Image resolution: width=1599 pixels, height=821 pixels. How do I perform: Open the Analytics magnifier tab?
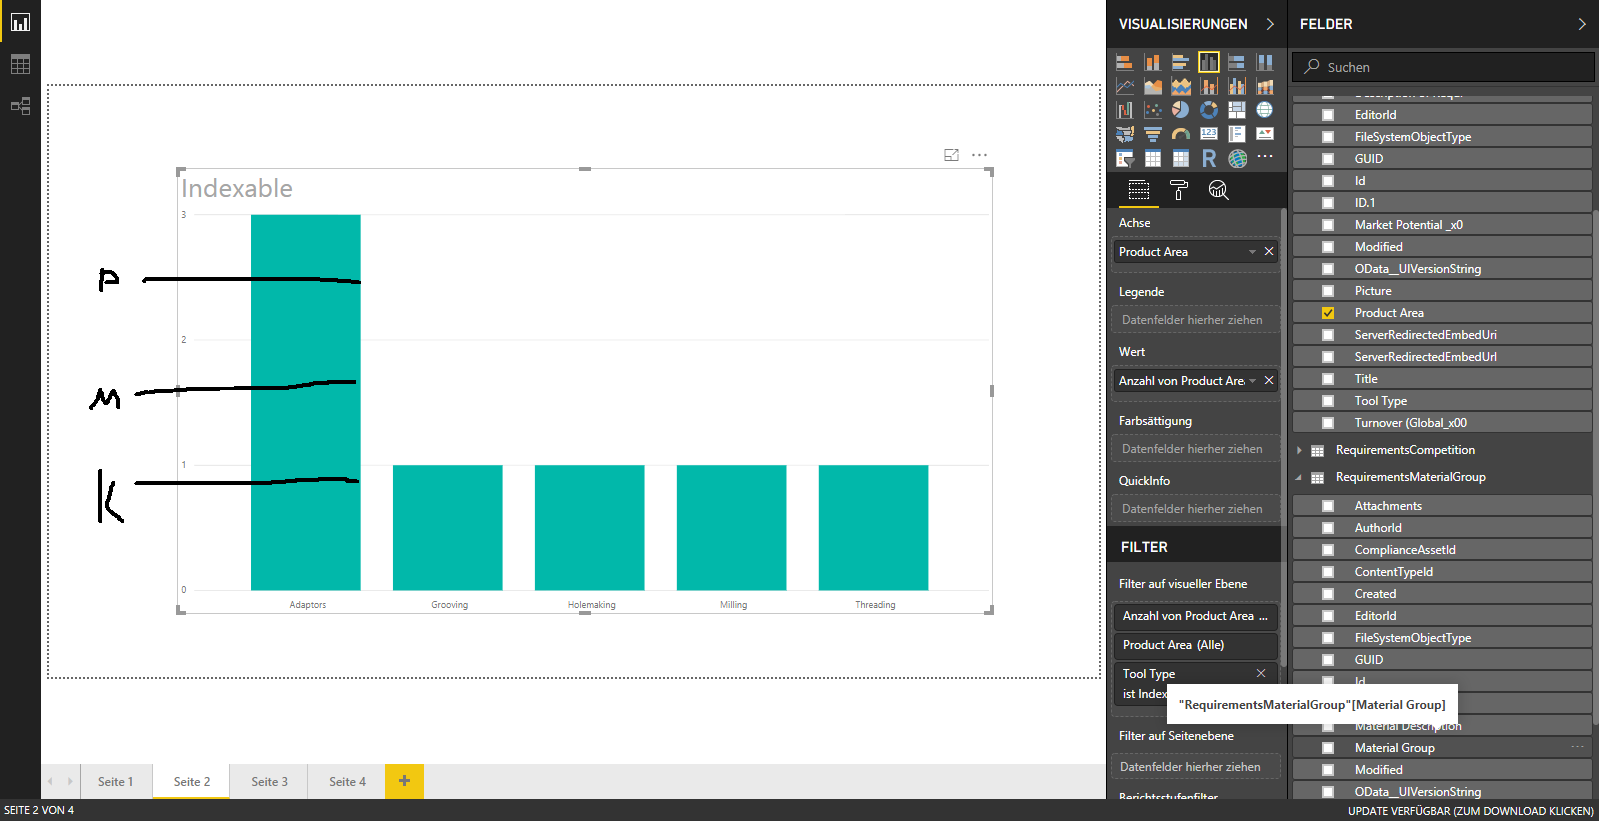pyautogui.click(x=1218, y=190)
